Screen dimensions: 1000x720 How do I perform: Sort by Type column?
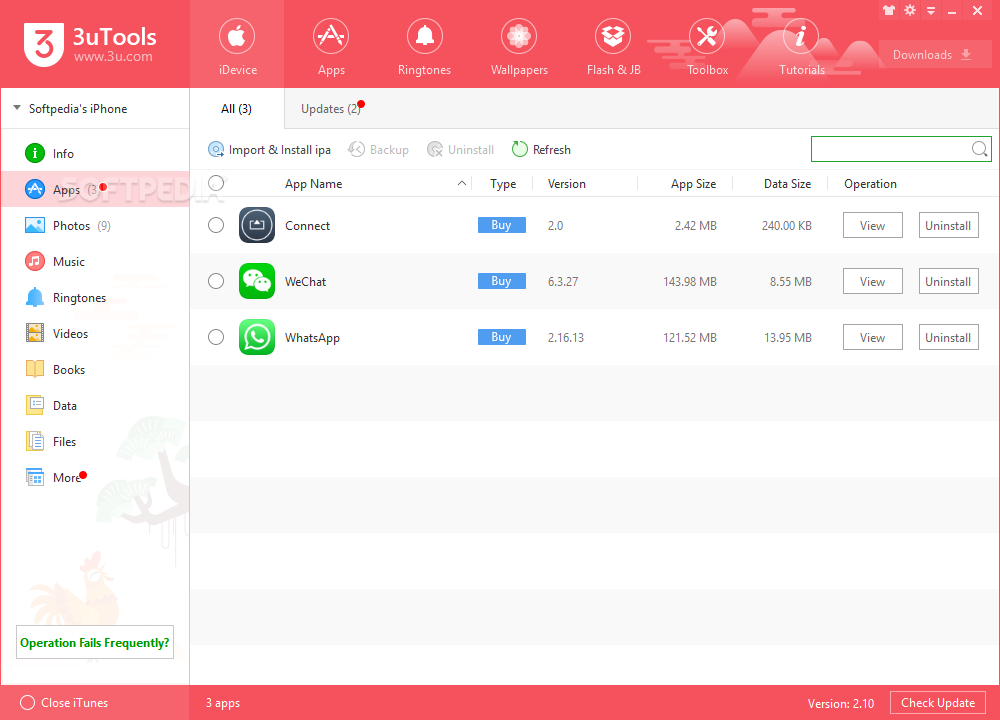point(503,184)
